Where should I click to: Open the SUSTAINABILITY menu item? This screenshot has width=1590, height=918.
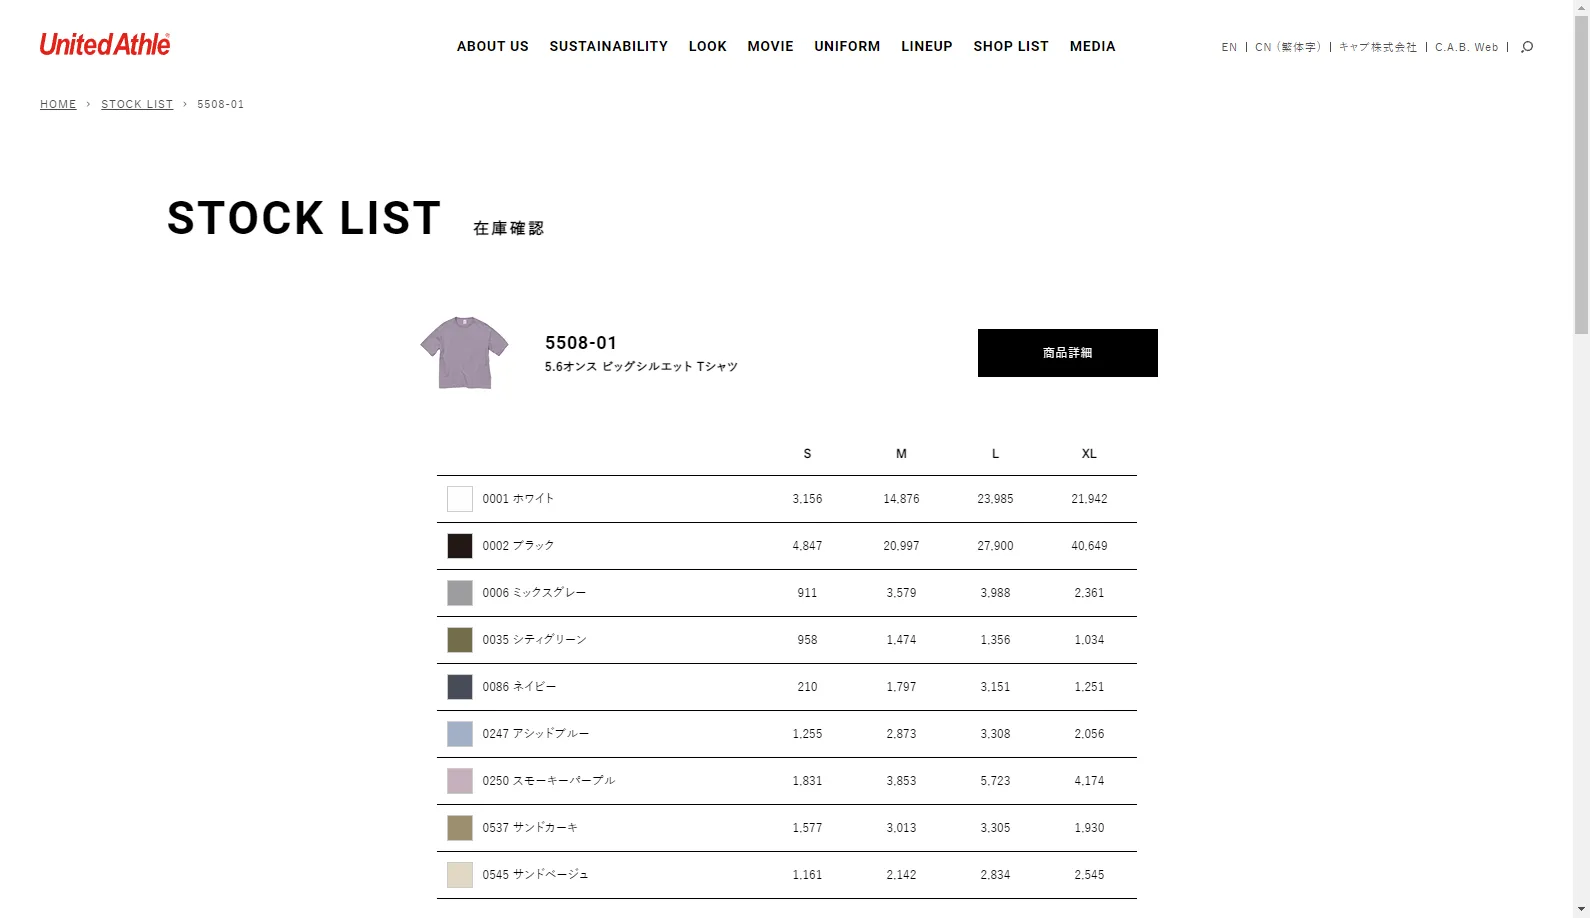[609, 46]
